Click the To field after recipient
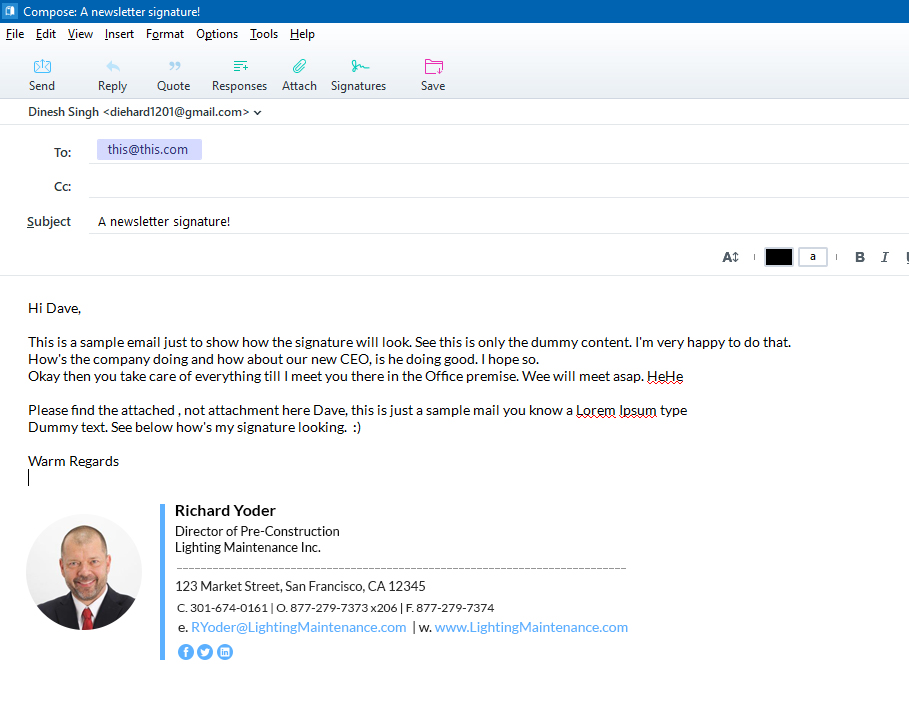The height and width of the screenshot is (717, 909). coord(555,150)
